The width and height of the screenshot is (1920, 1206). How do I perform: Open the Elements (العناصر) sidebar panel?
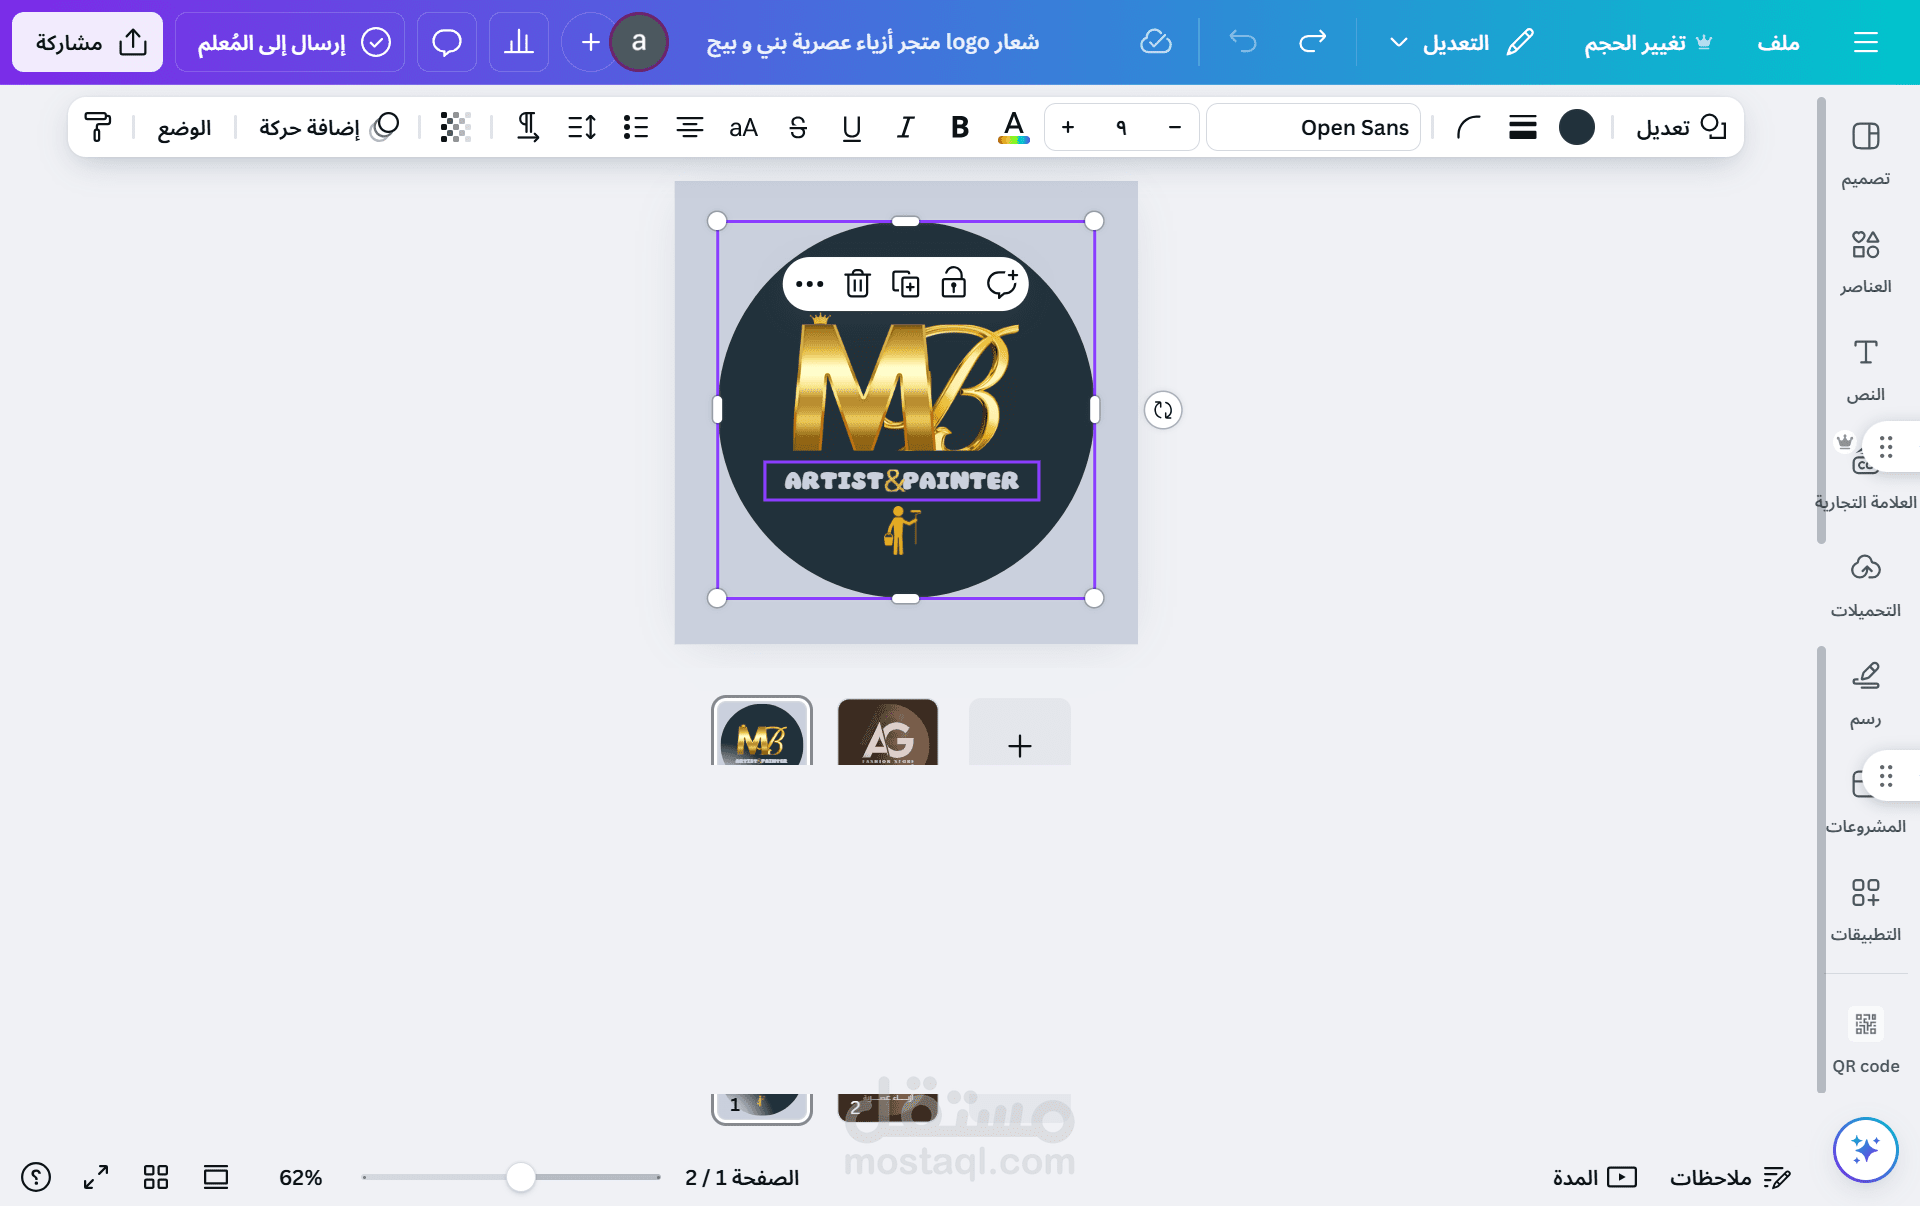click(x=1865, y=262)
